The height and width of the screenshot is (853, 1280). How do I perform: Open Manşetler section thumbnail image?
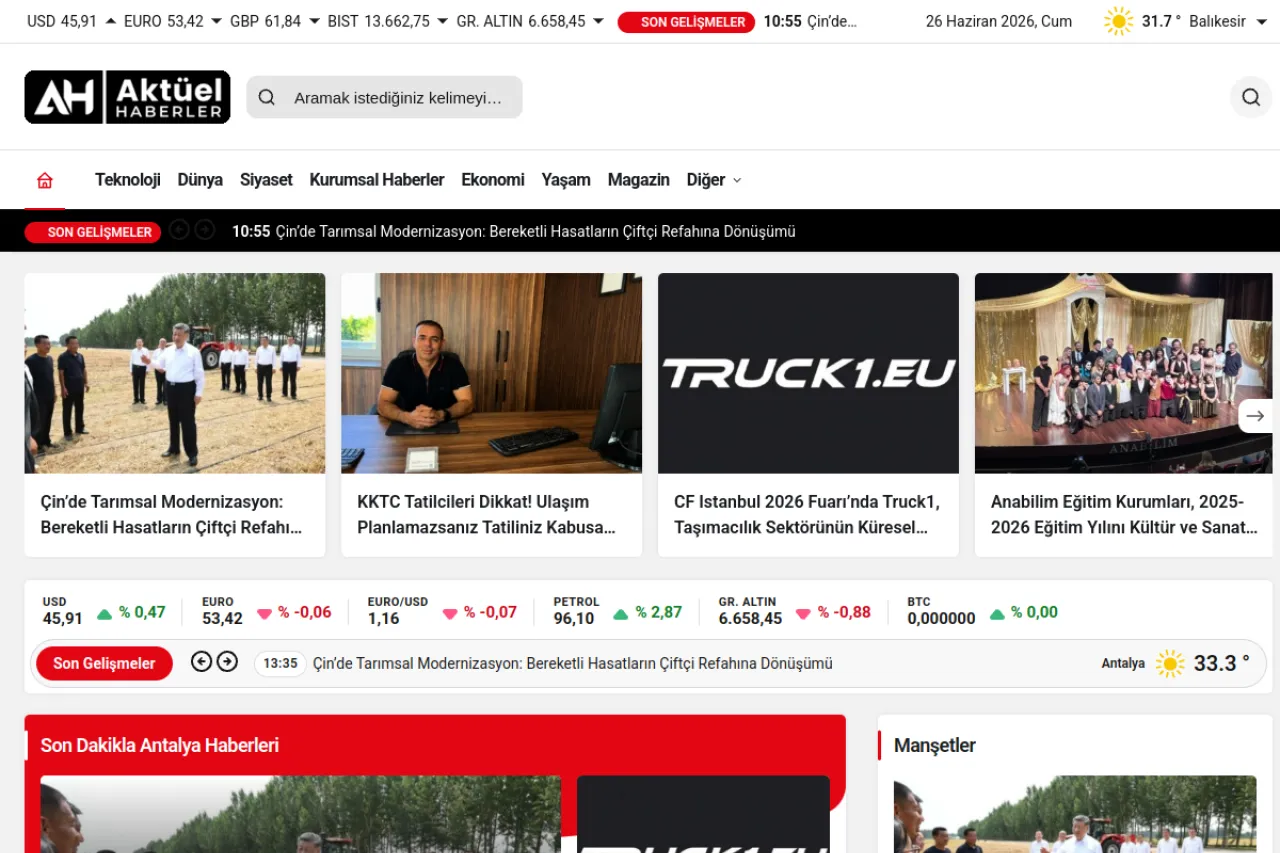click(x=1075, y=814)
